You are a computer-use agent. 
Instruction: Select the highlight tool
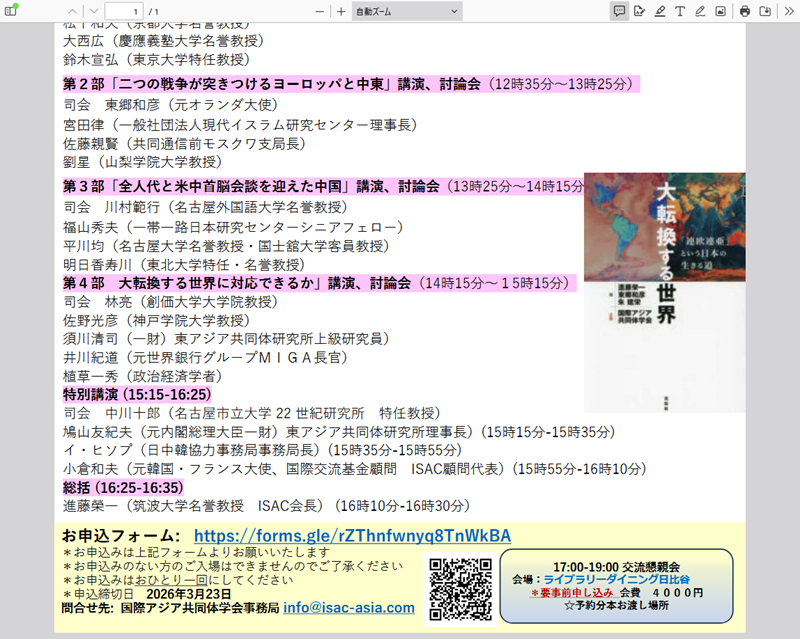pyautogui.click(x=660, y=11)
